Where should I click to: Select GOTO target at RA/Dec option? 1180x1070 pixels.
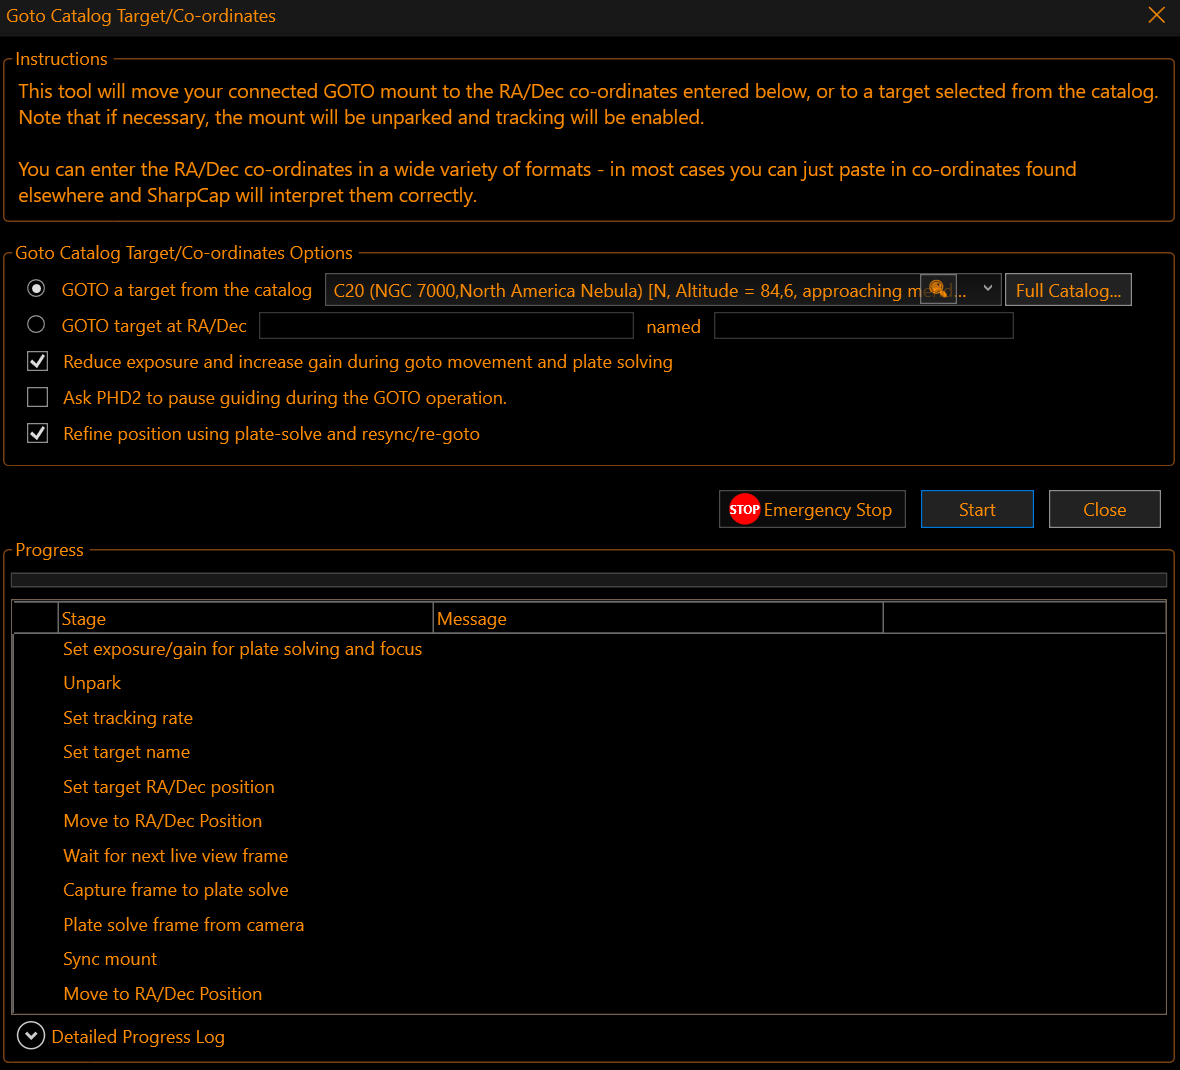point(36,324)
